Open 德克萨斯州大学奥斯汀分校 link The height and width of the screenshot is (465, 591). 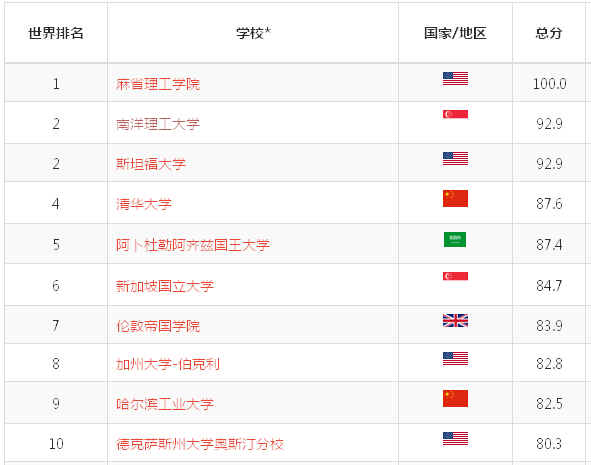point(200,444)
